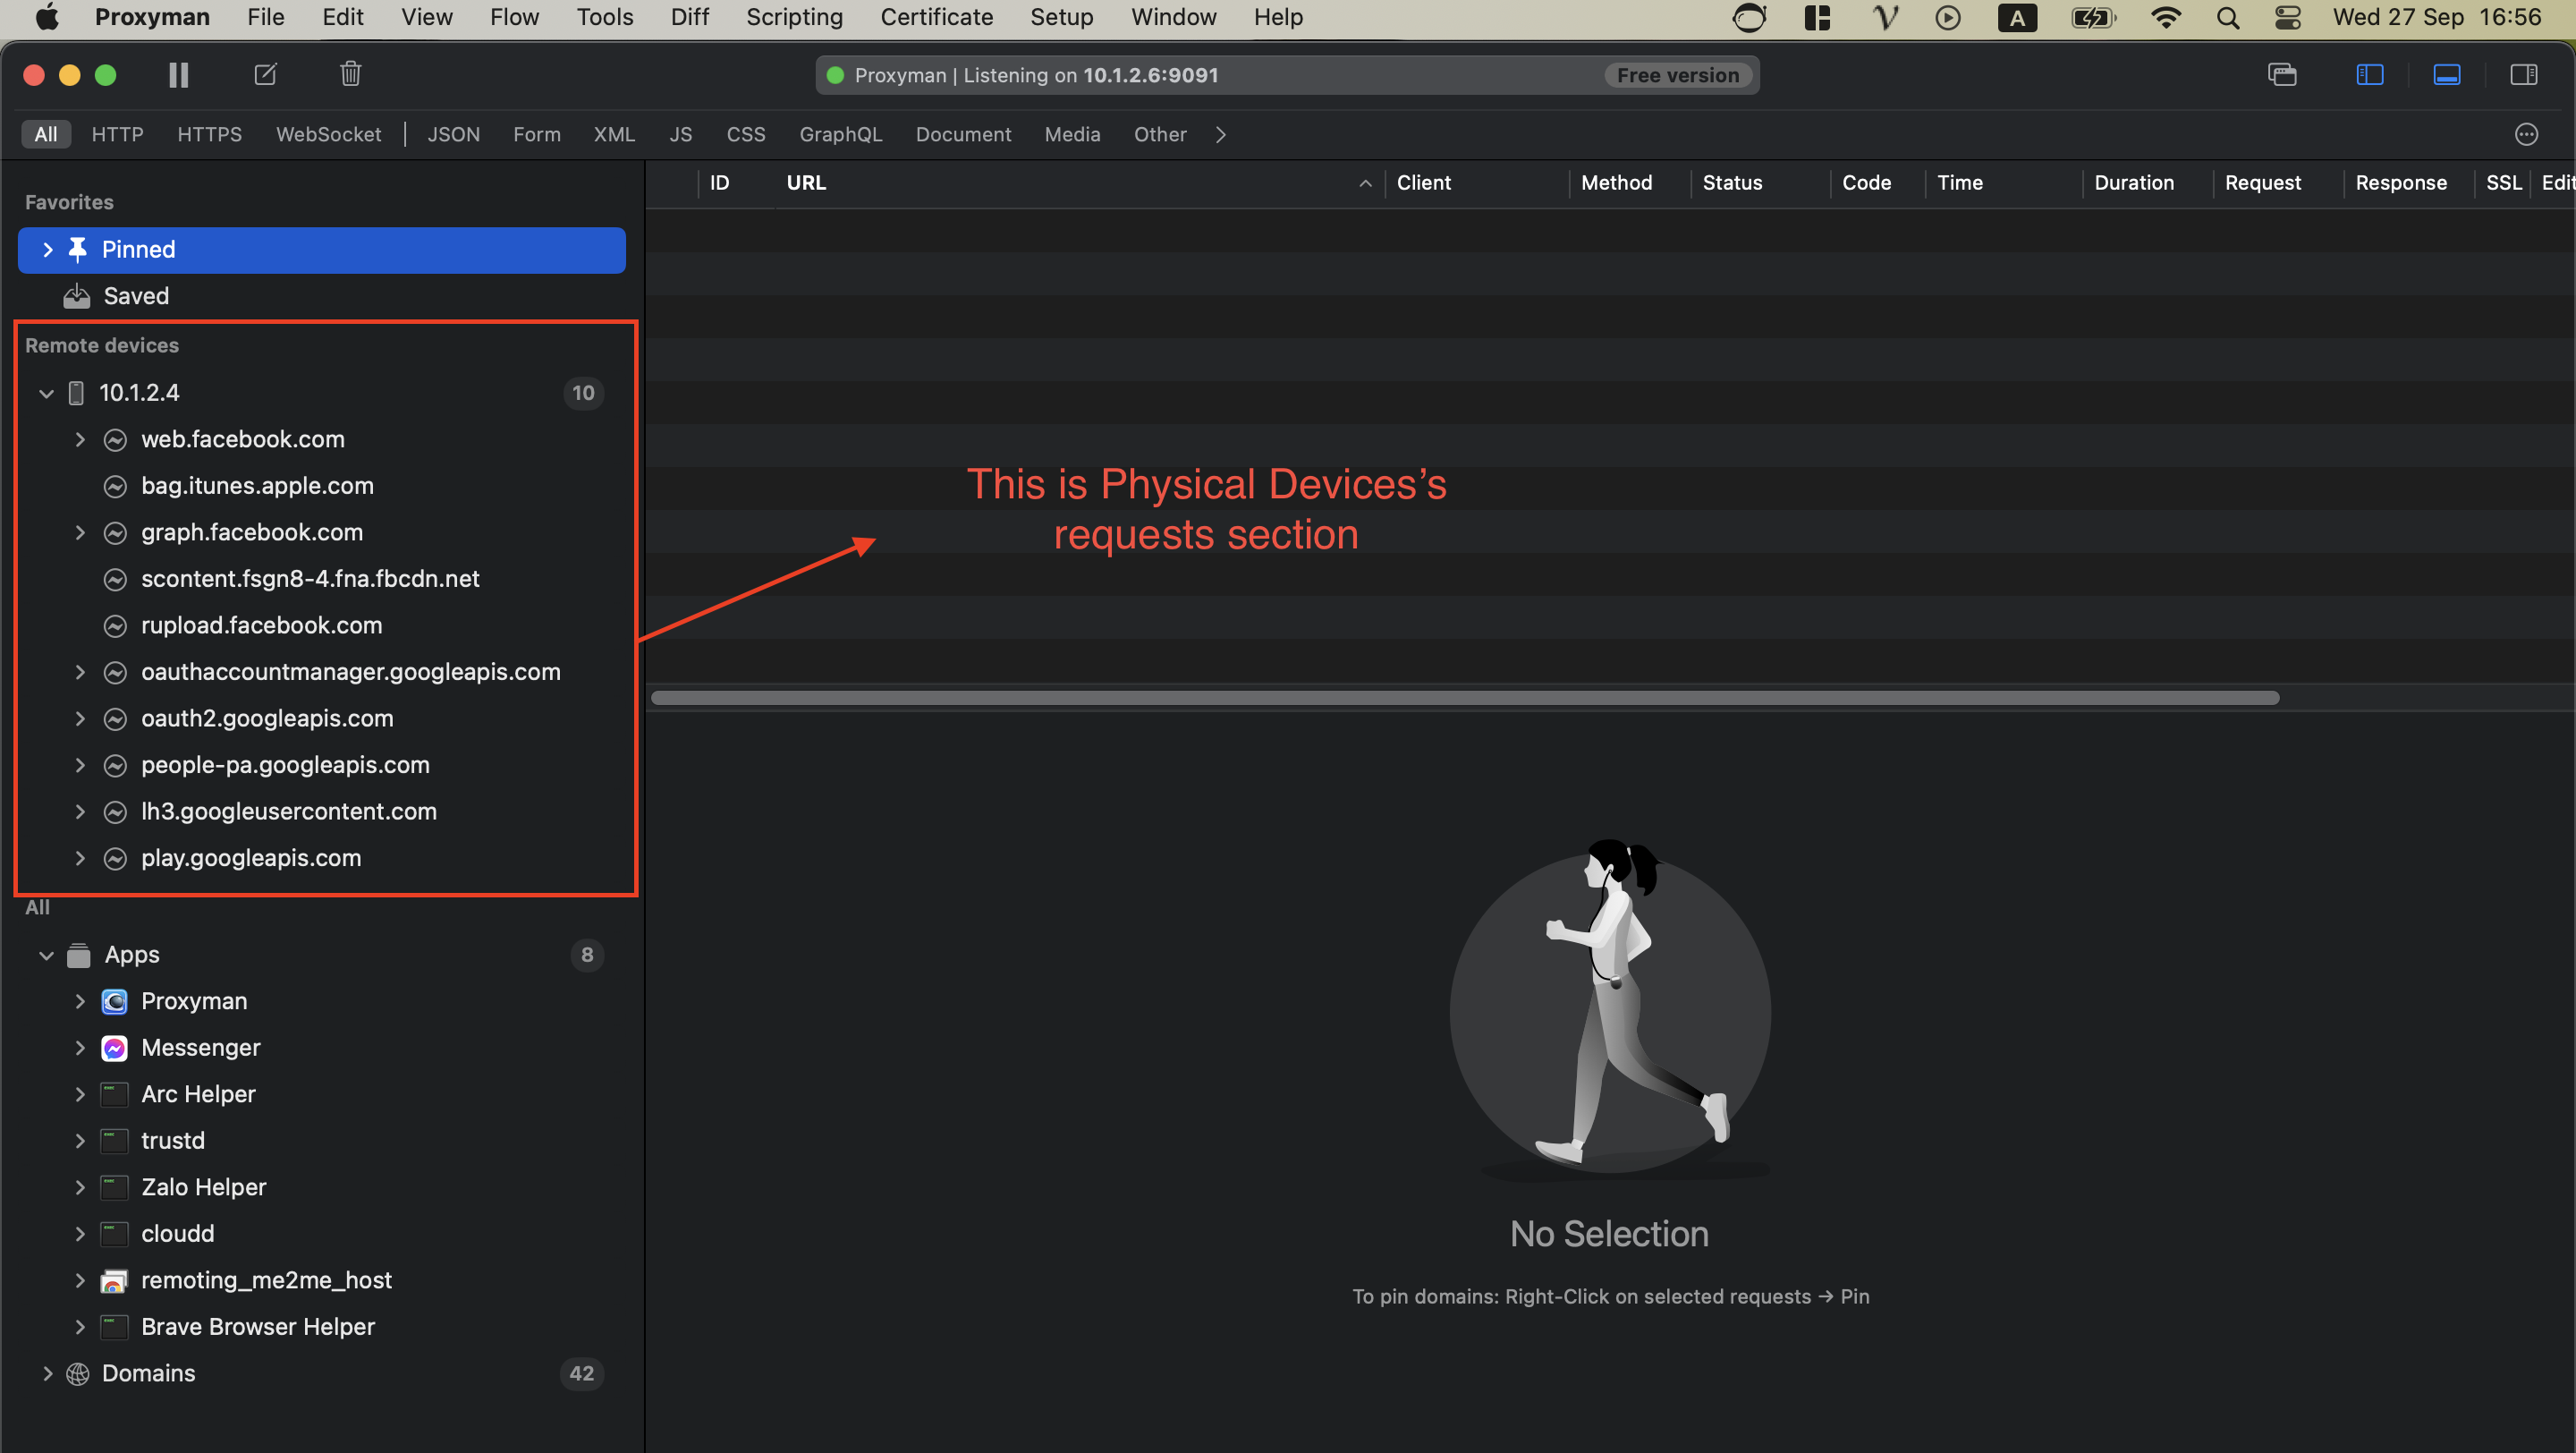Collapse the 10.1.2.4 device tree
The width and height of the screenshot is (2576, 1453).
pyautogui.click(x=46, y=393)
